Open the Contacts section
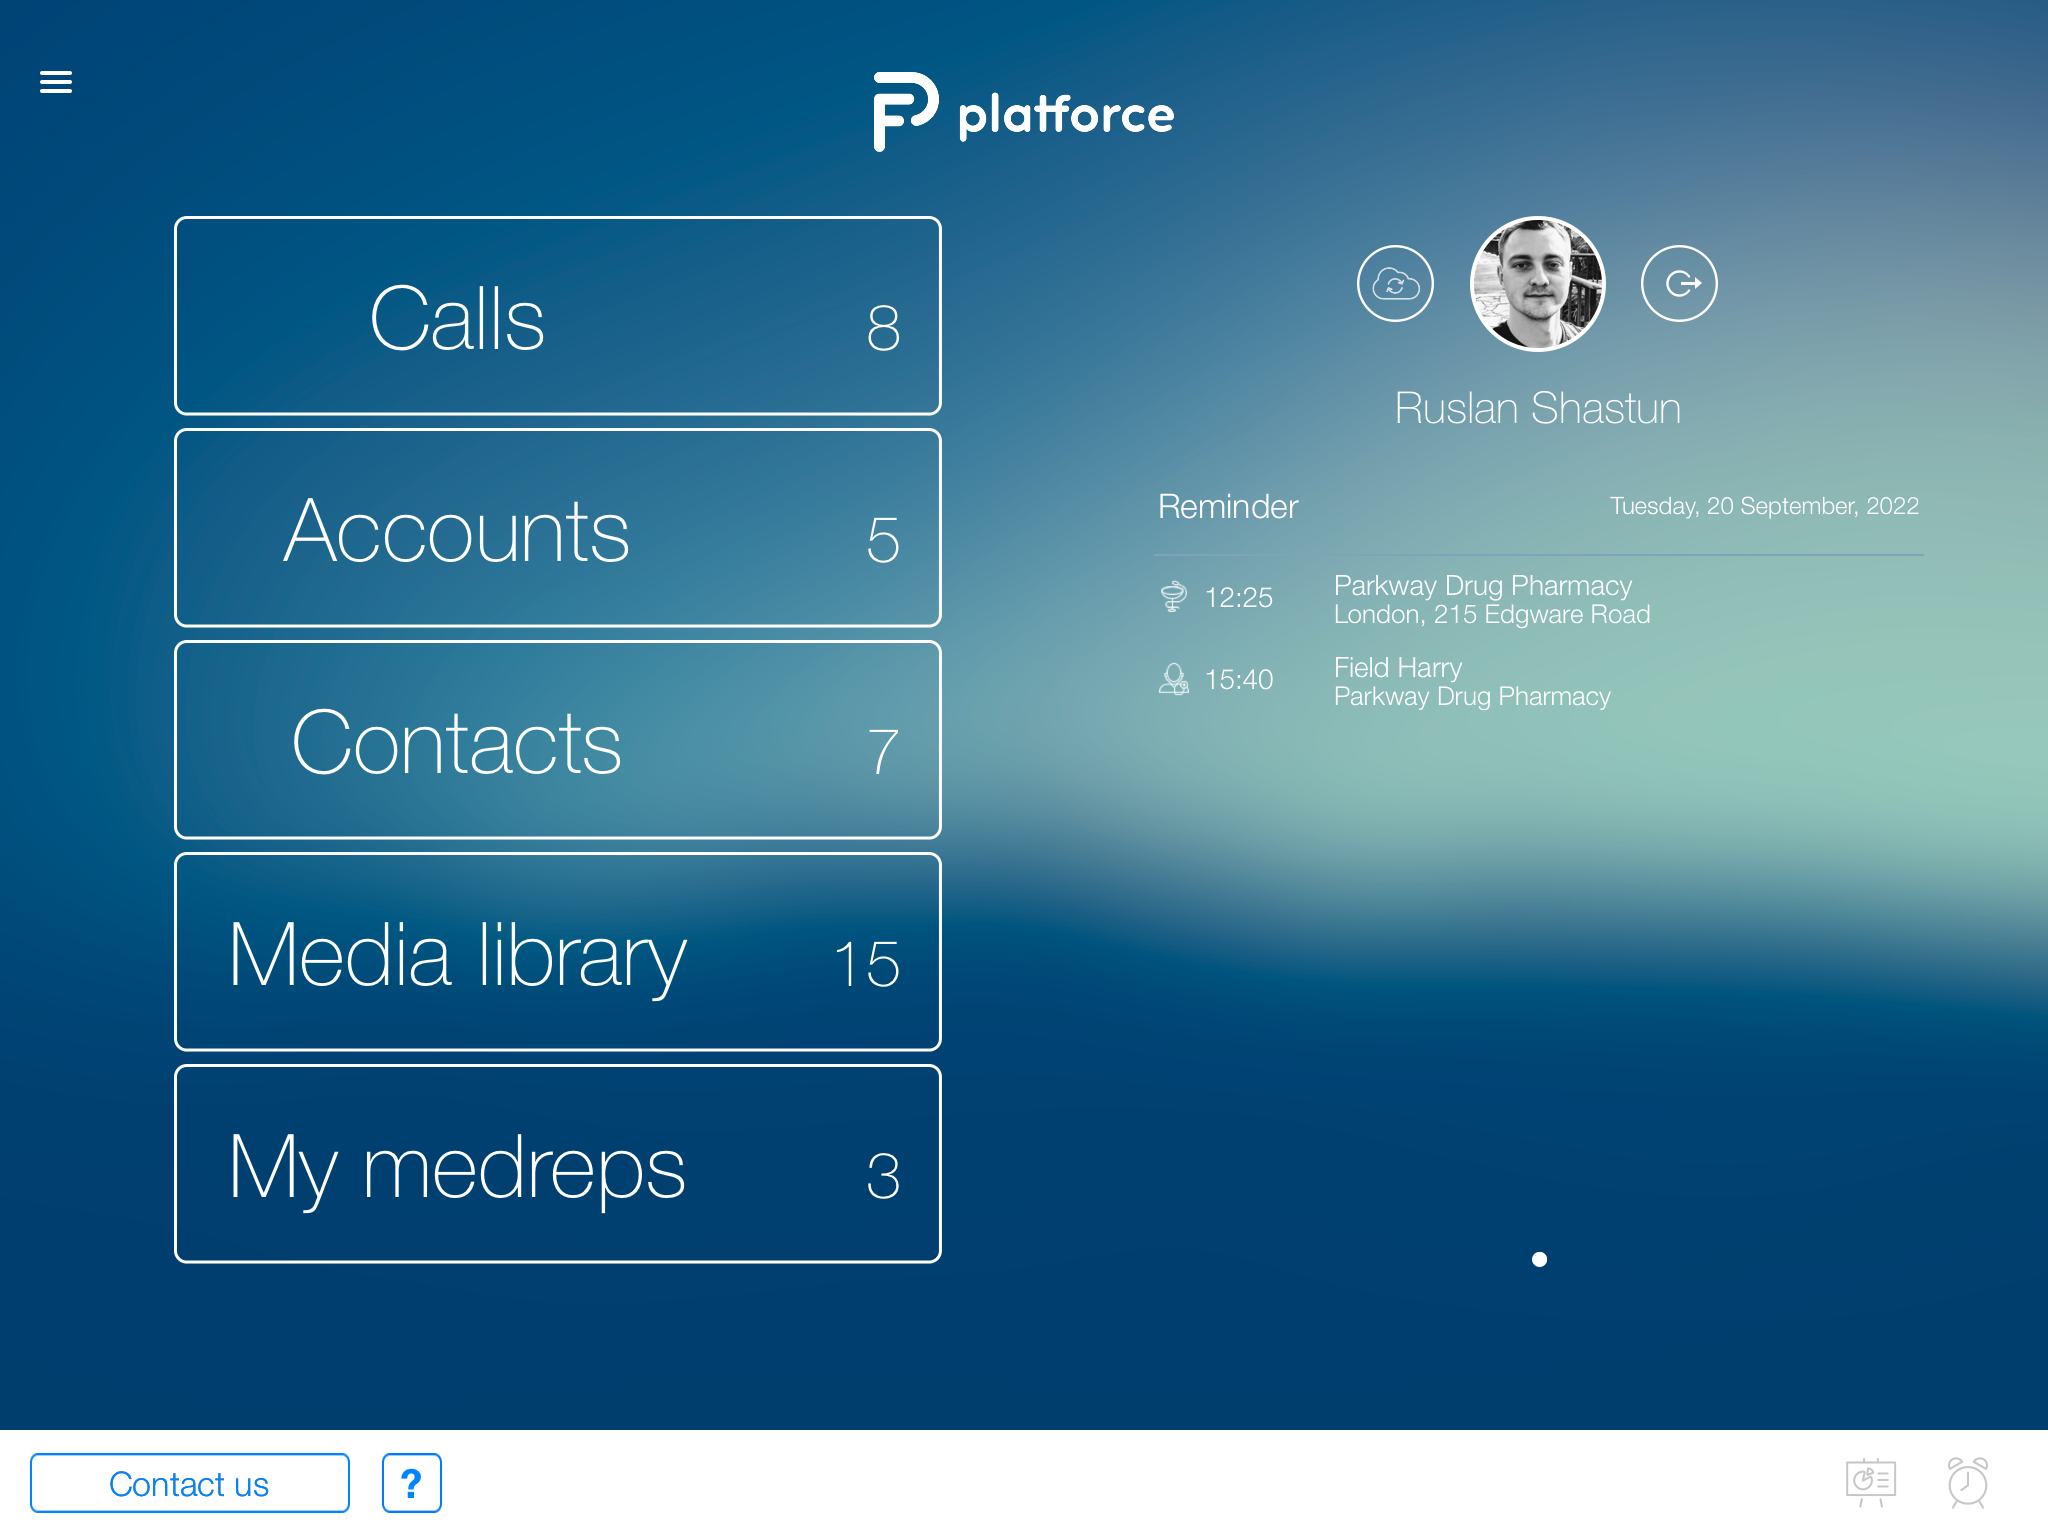Screen dimensions: 2048x1536 click(557, 740)
